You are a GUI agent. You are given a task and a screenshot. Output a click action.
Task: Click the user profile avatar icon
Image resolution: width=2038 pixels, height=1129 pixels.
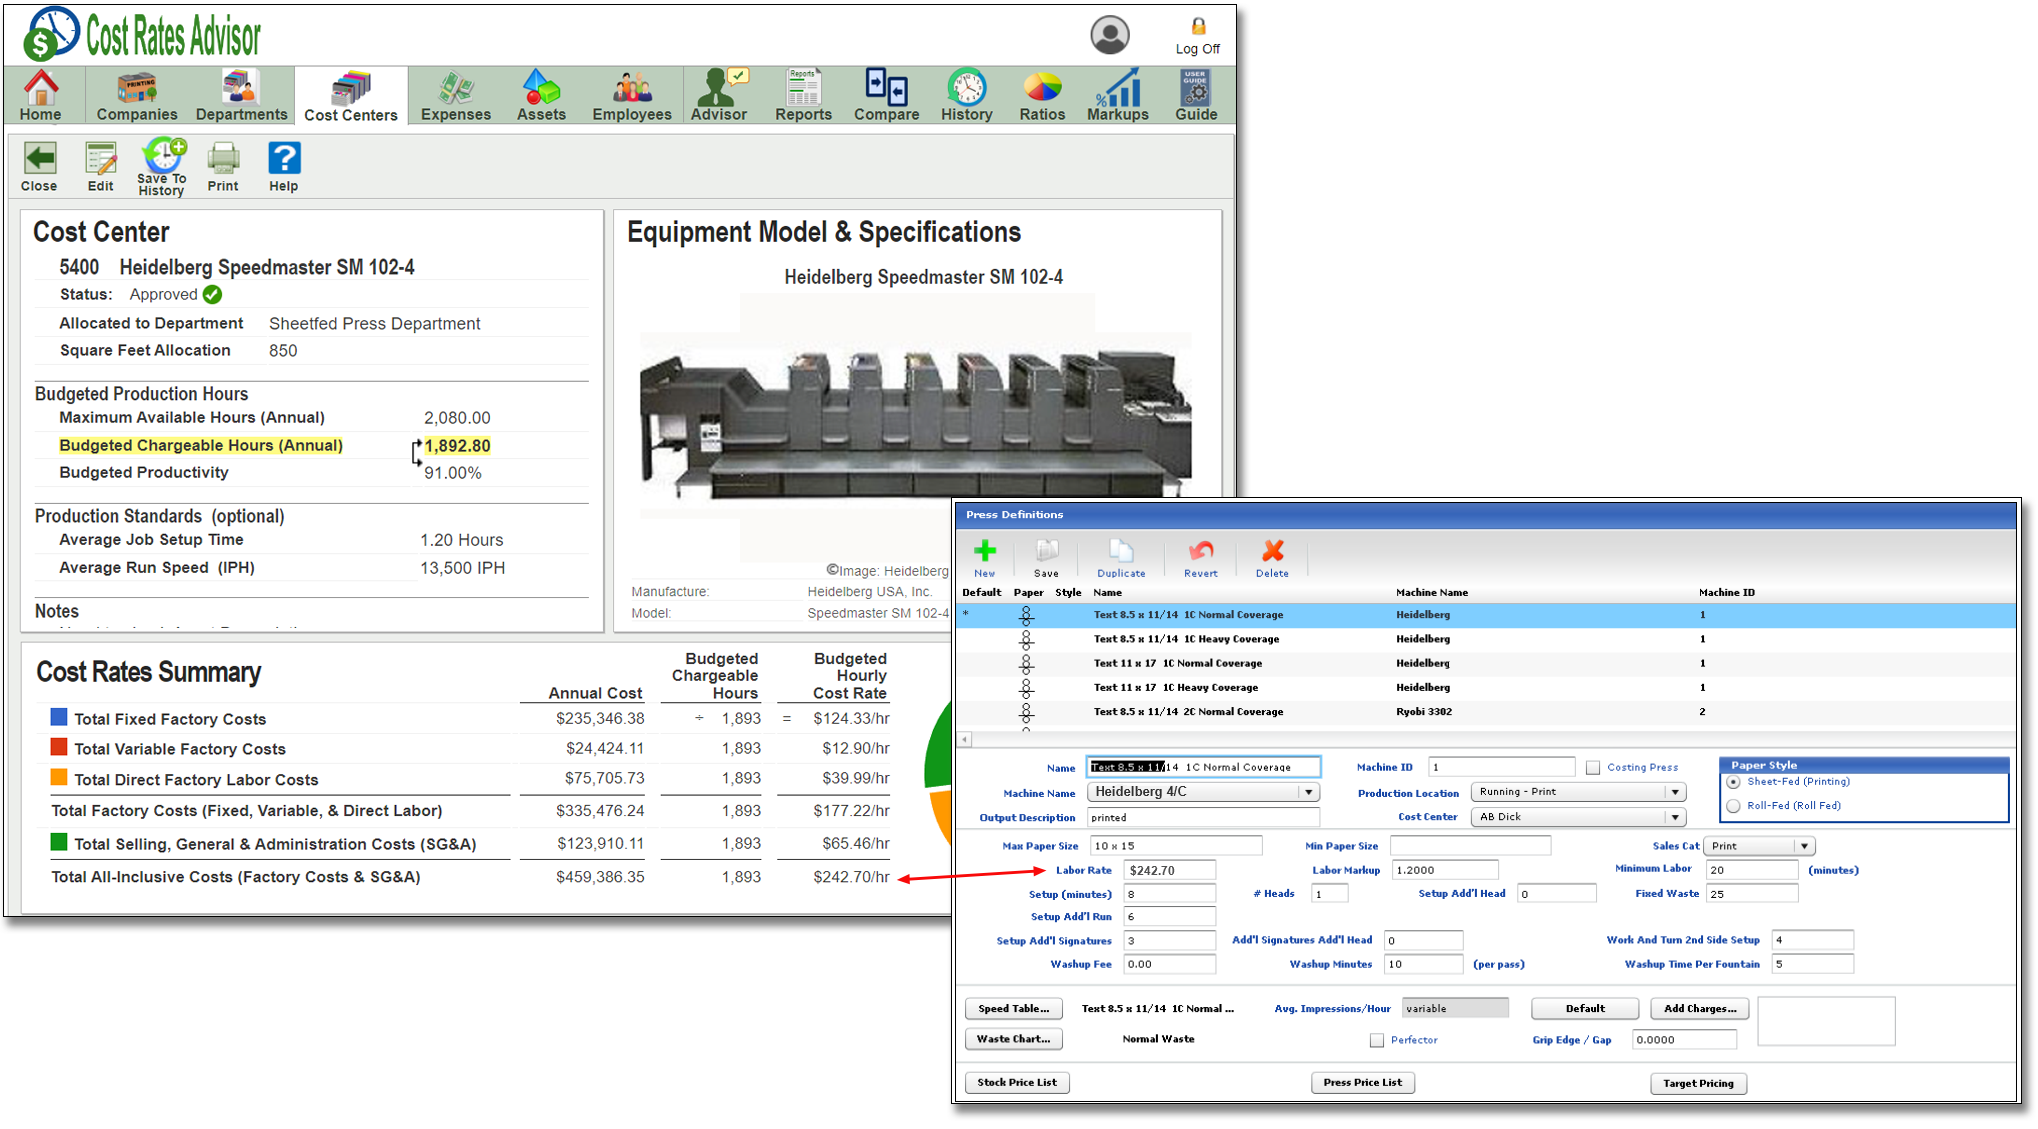click(x=1109, y=35)
